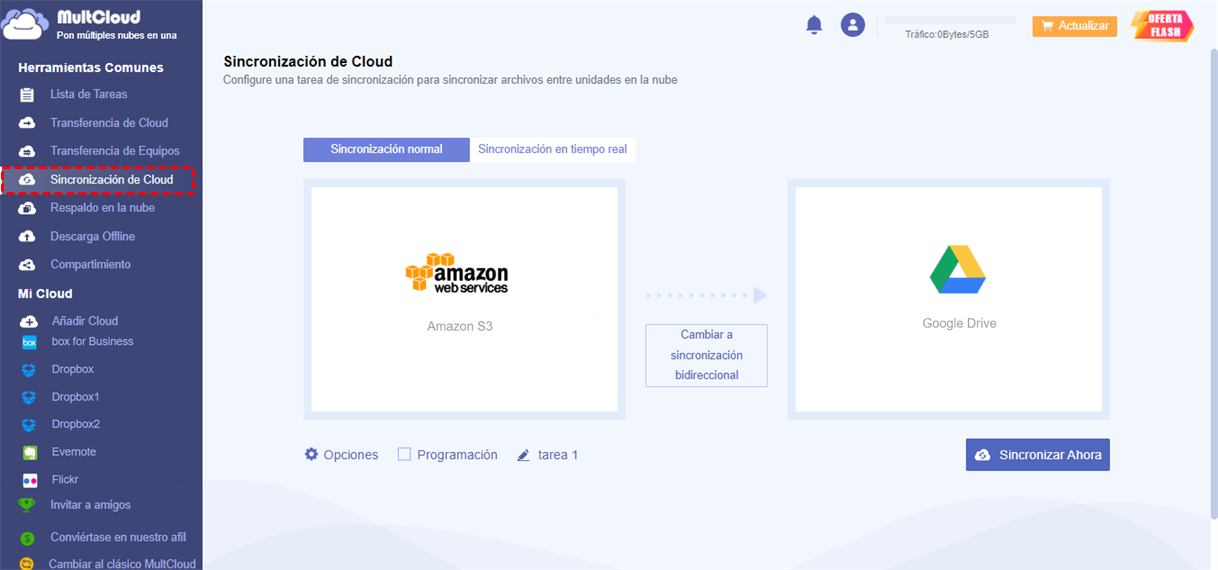Click Cambiar al clásico MultCloud link
This screenshot has height=570, width=1218.
point(122,564)
